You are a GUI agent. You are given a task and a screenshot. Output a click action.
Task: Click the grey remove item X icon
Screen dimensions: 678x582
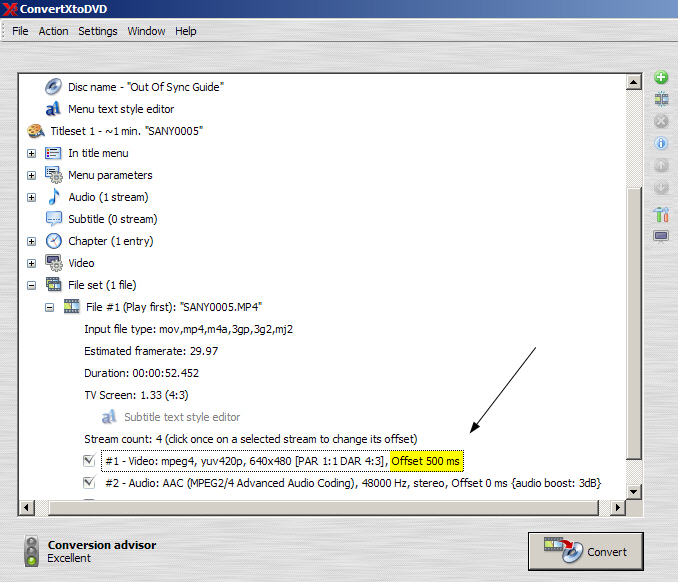click(661, 121)
